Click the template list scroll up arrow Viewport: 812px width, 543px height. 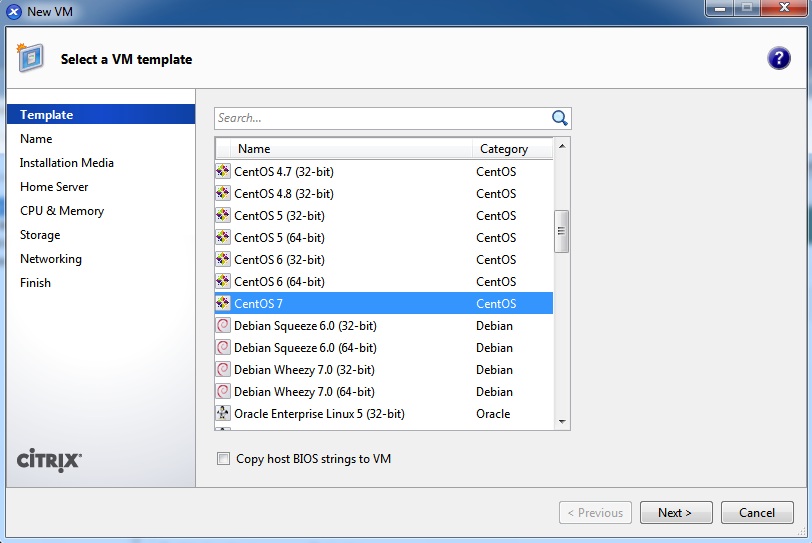pyautogui.click(x=562, y=146)
